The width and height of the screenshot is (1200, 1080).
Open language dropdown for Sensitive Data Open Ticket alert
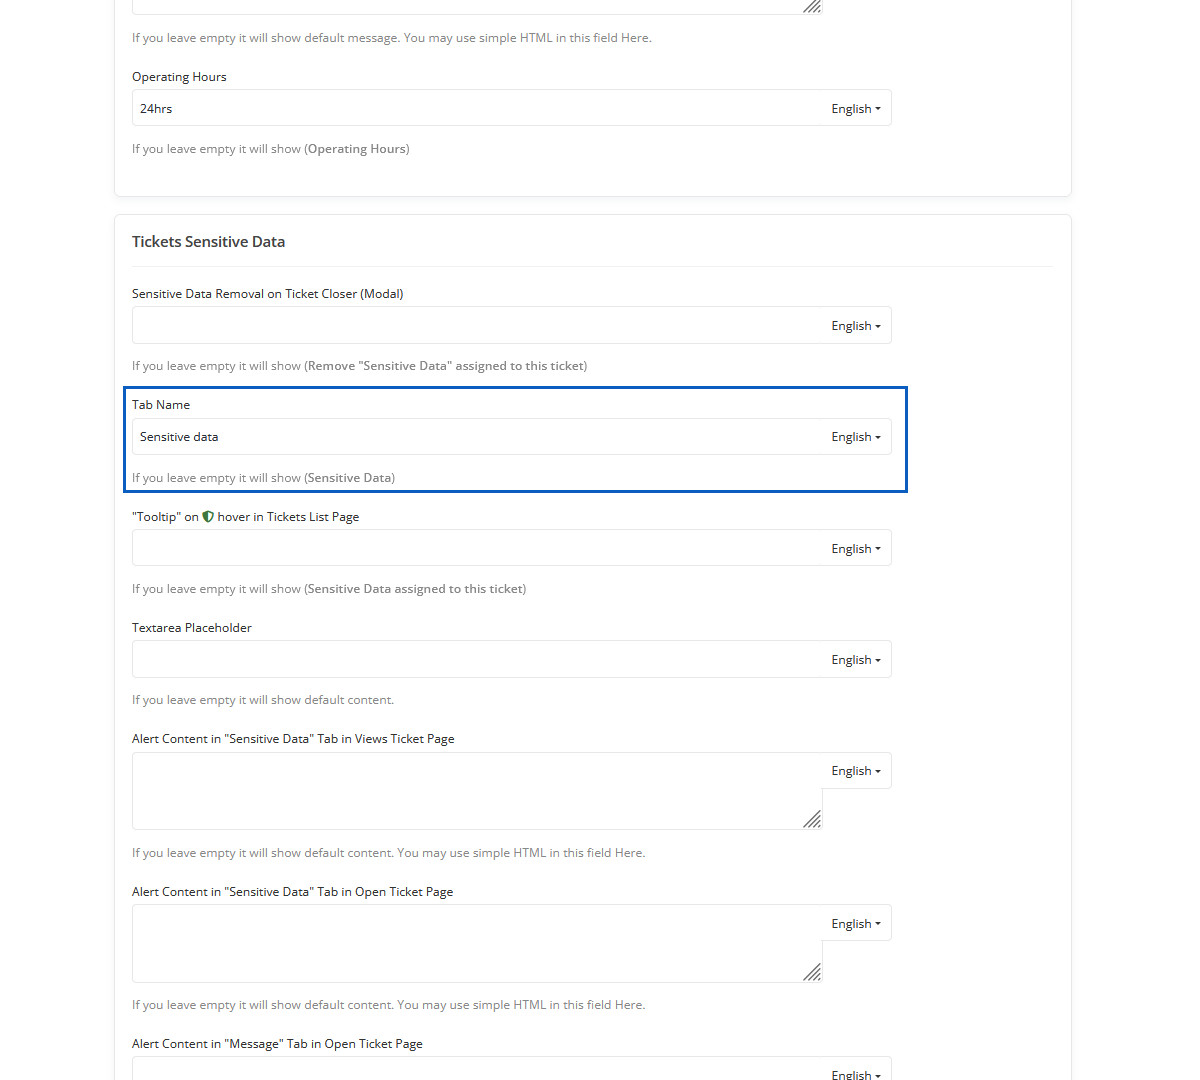pos(856,924)
